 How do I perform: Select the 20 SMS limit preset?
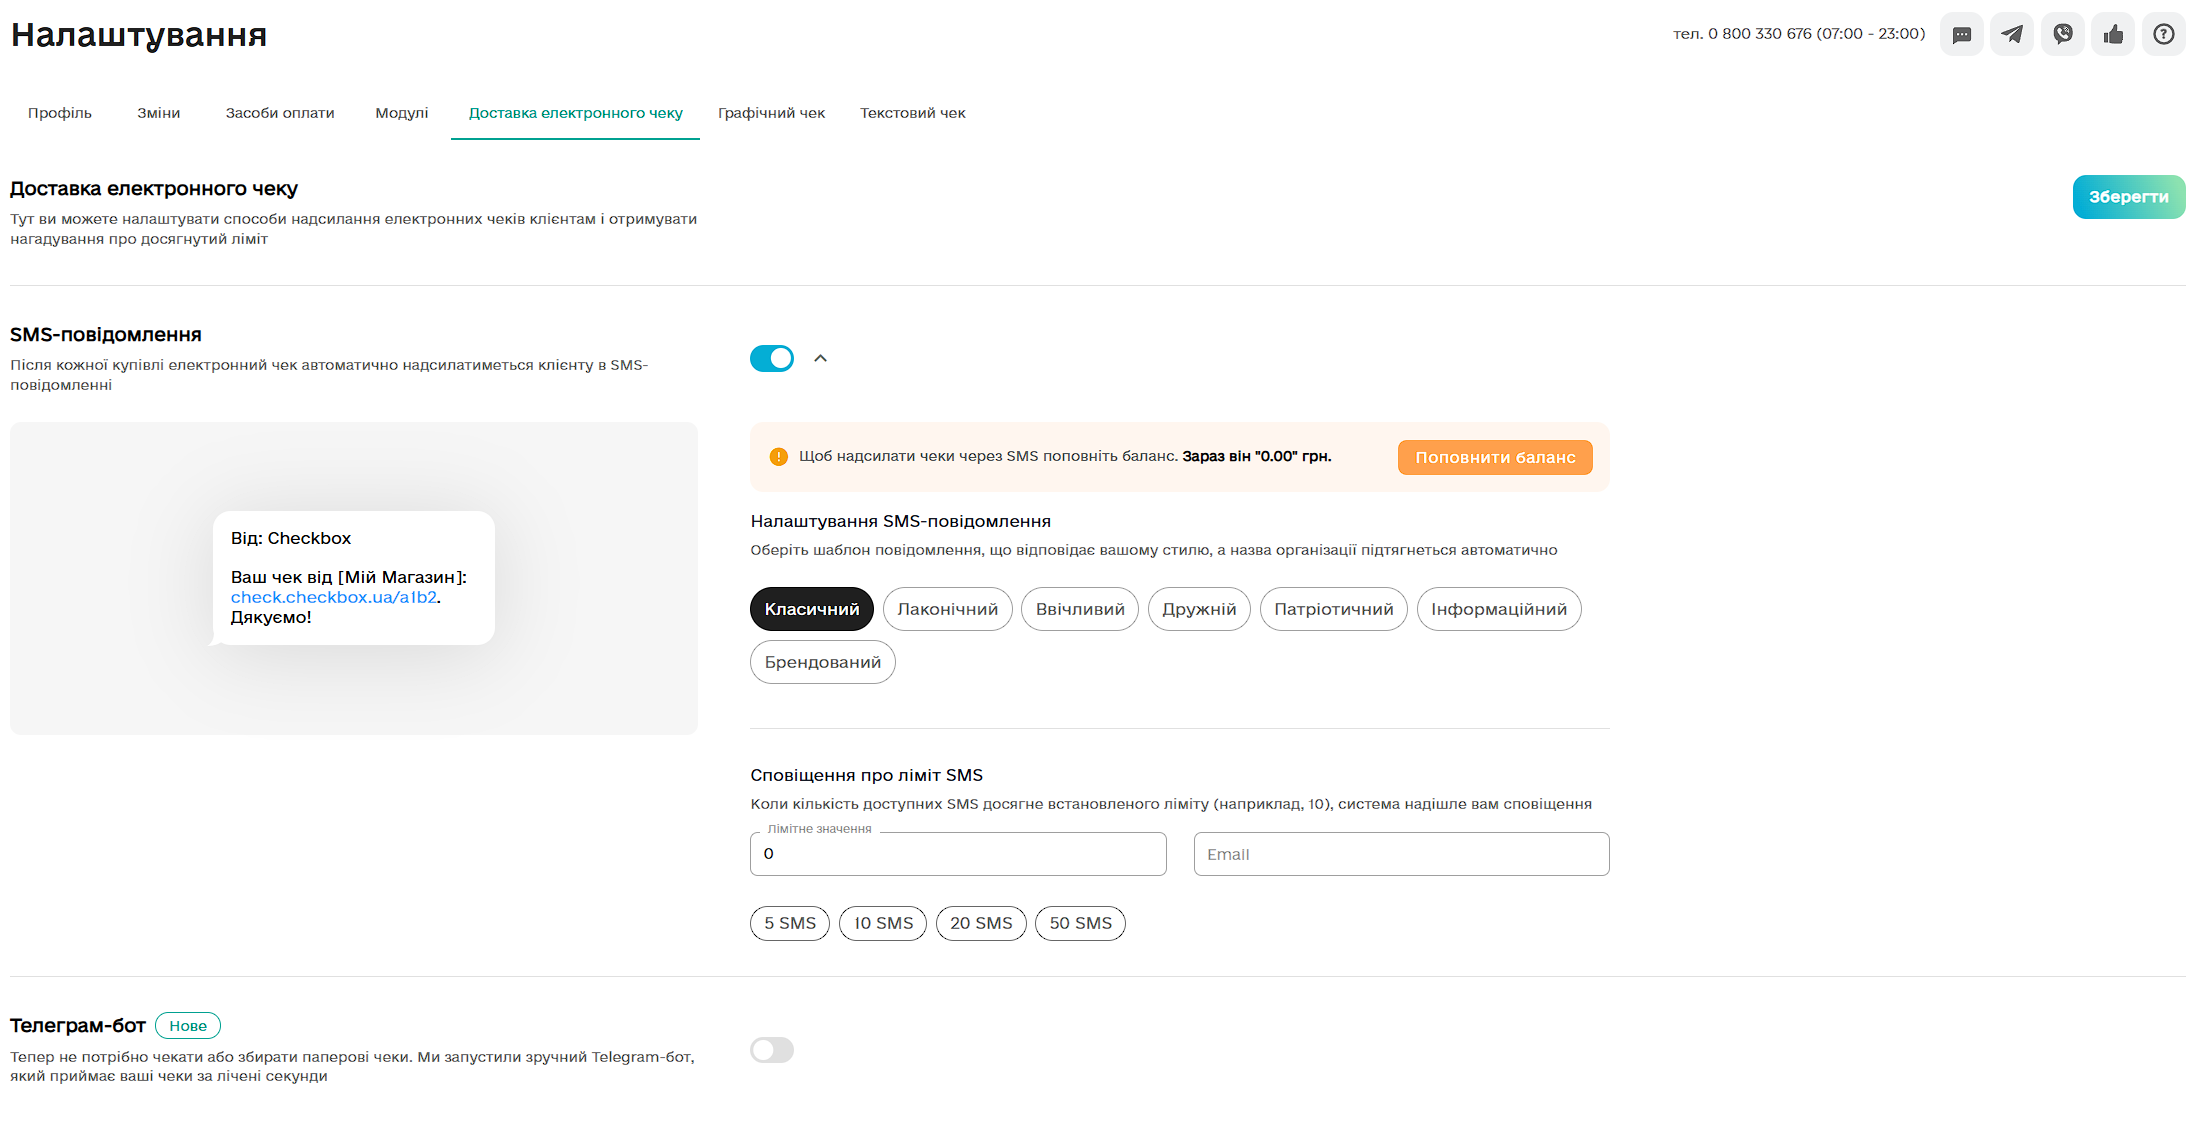[x=981, y=923]
